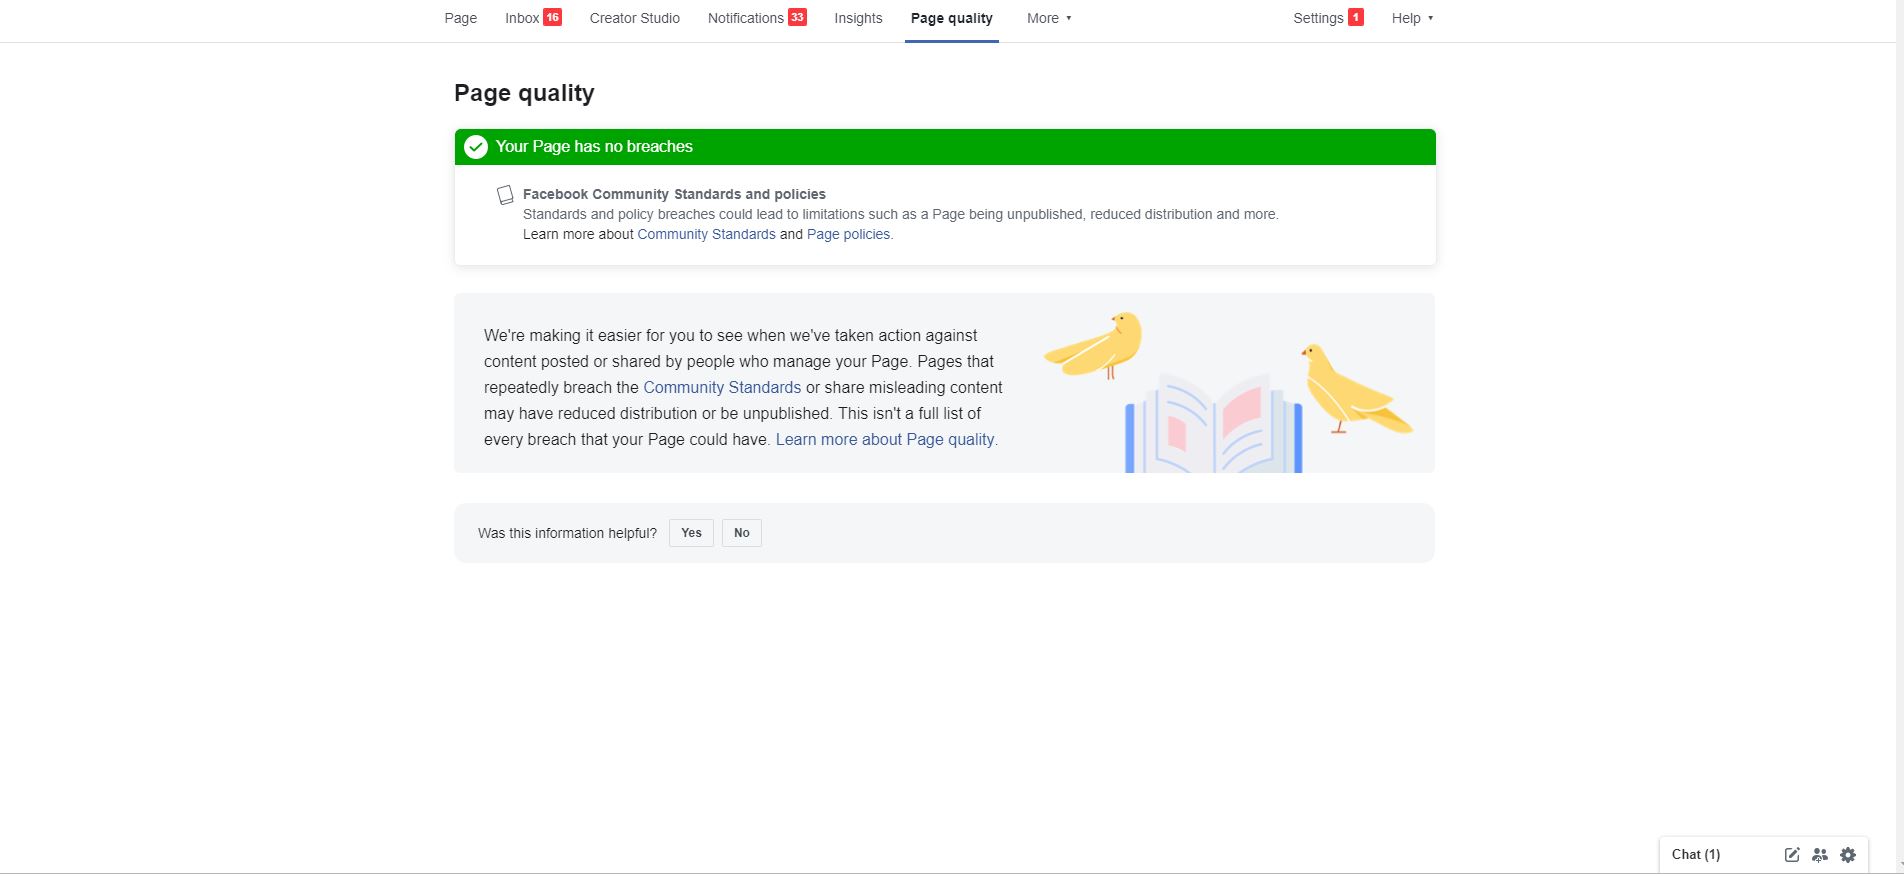Click the Settings red badge 1
This screenshot has height=876, width=1904.
(1356, 17)
